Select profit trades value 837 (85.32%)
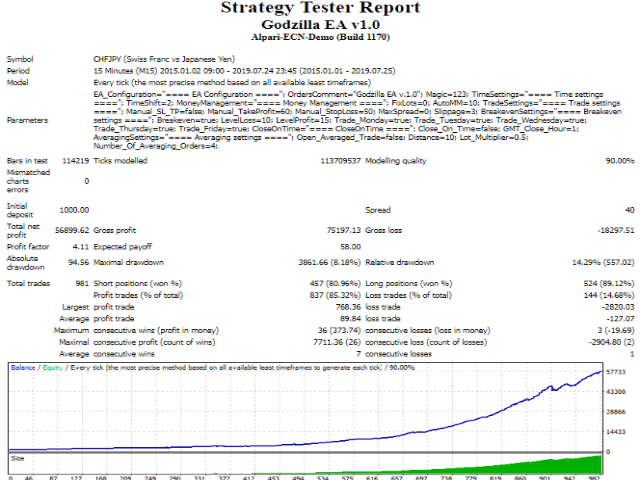 click(x=335, y=295)
